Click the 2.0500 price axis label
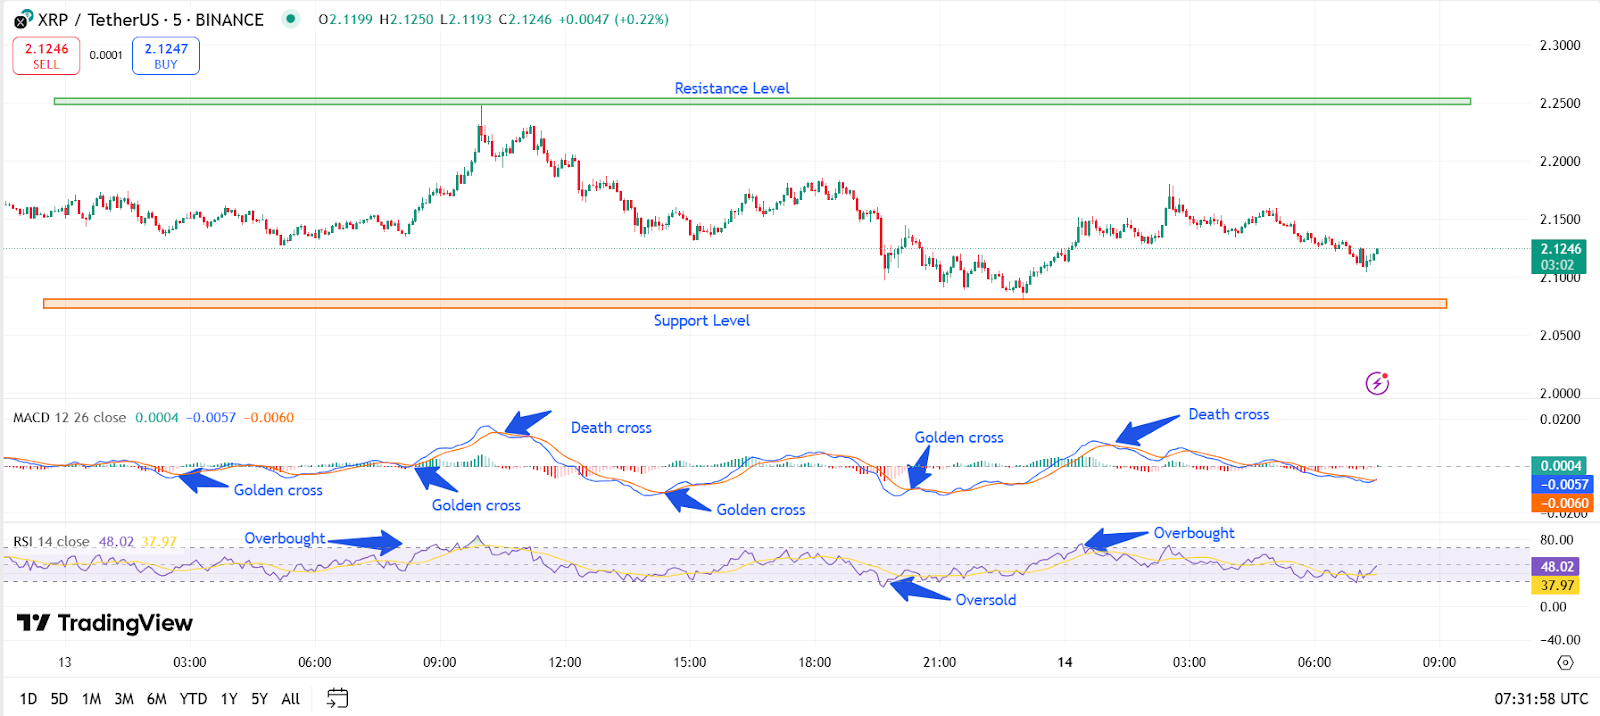The height and width of the screenshot is (716, 1600). pyautogui.click(x=1560, y=335)
